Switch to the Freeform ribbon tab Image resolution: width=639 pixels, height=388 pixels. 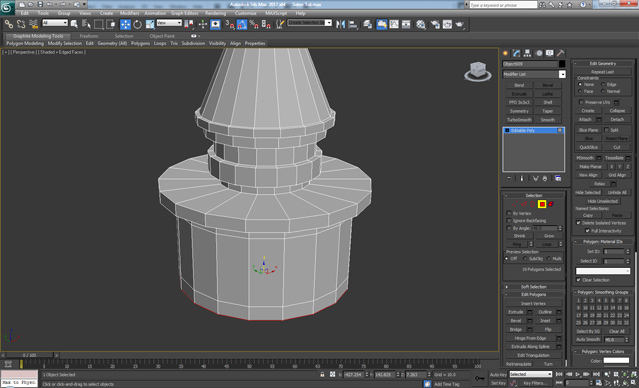(x=89, y=36)
